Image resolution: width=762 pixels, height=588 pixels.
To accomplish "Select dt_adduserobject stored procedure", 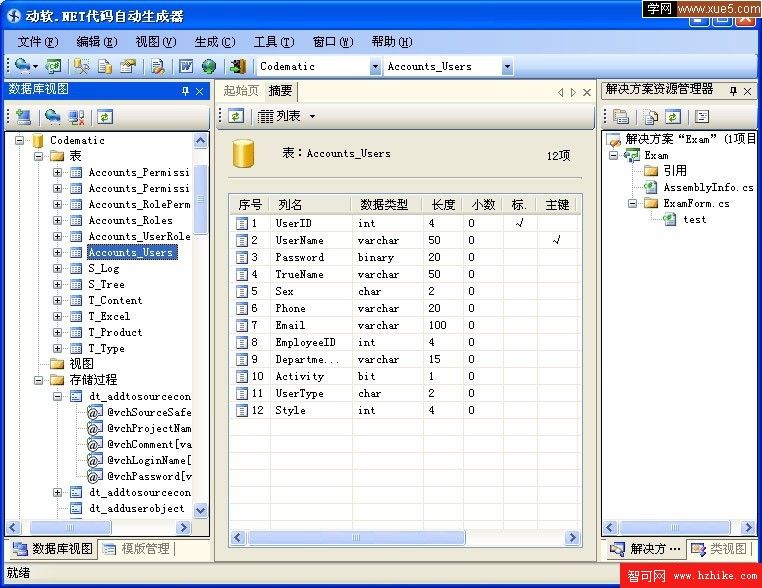I will (137, 509).
